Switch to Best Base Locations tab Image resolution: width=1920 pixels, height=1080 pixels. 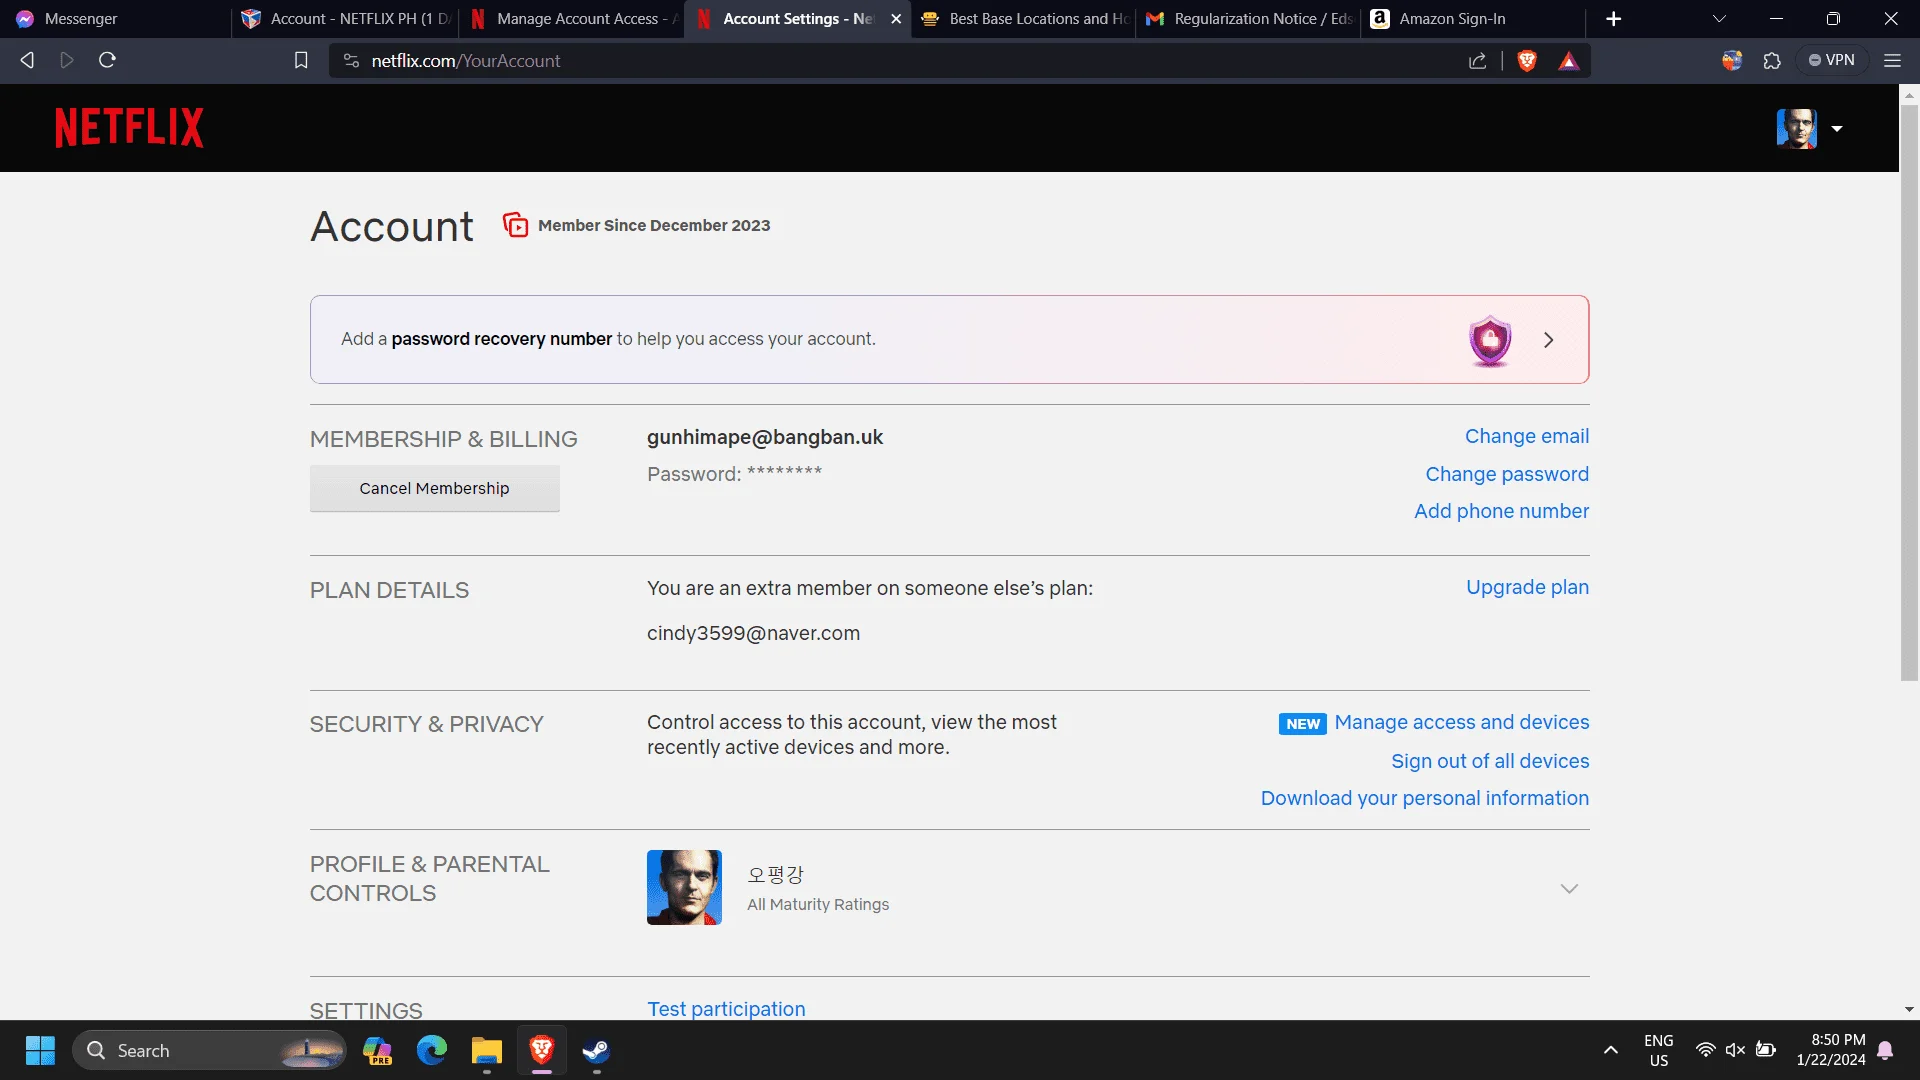1024,19
